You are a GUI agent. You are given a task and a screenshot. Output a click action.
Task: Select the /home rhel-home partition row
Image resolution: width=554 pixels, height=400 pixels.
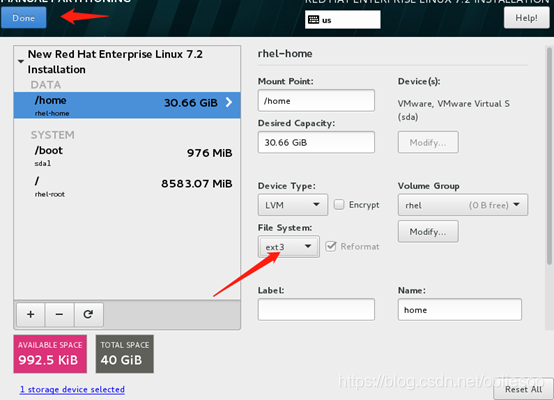(127, 105)
